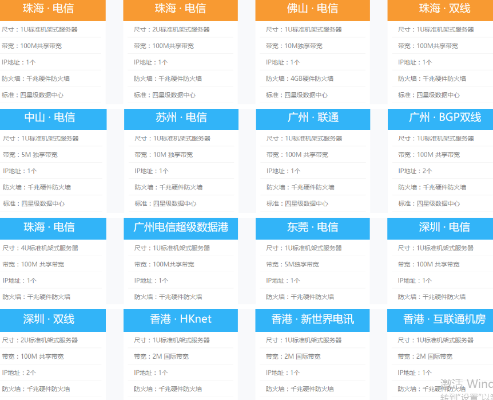Image resolution: width=493 pixels, height=400 pixels.
Task: Click IP地址：1个 in 中山·电信 card
Action: (x=19, y=171)
